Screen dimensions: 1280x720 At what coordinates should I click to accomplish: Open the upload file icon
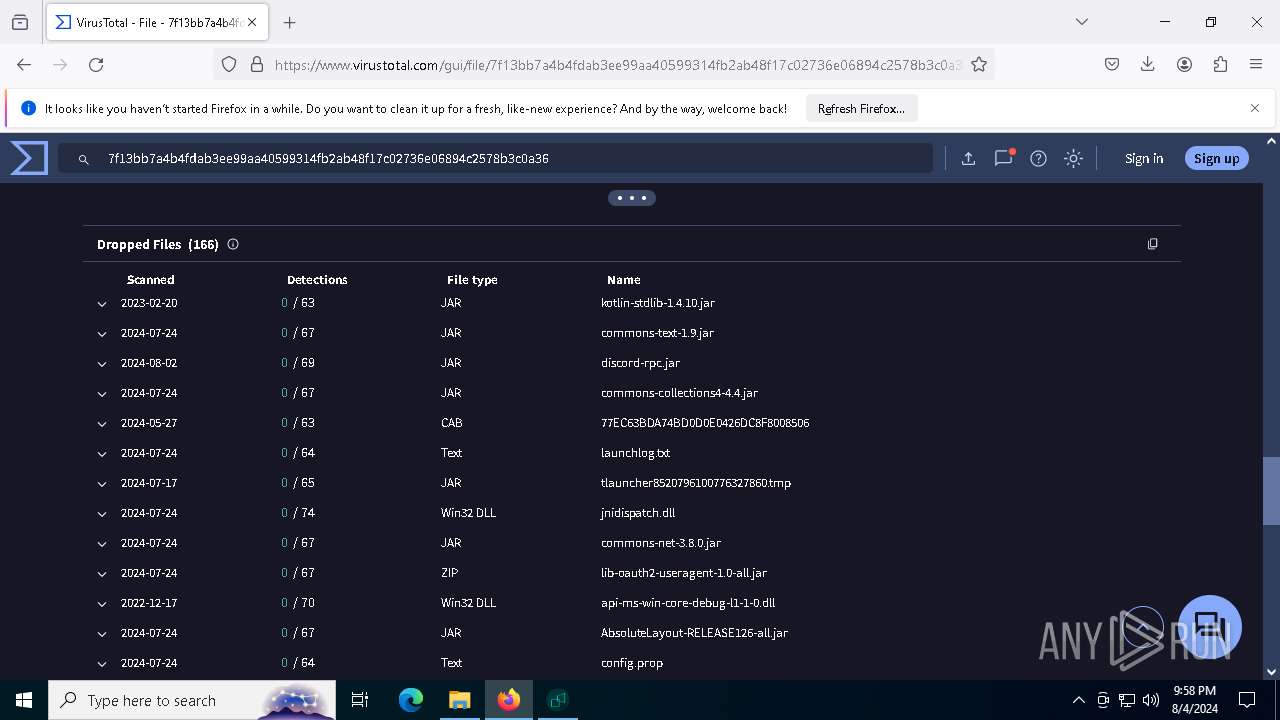[968, 158]
